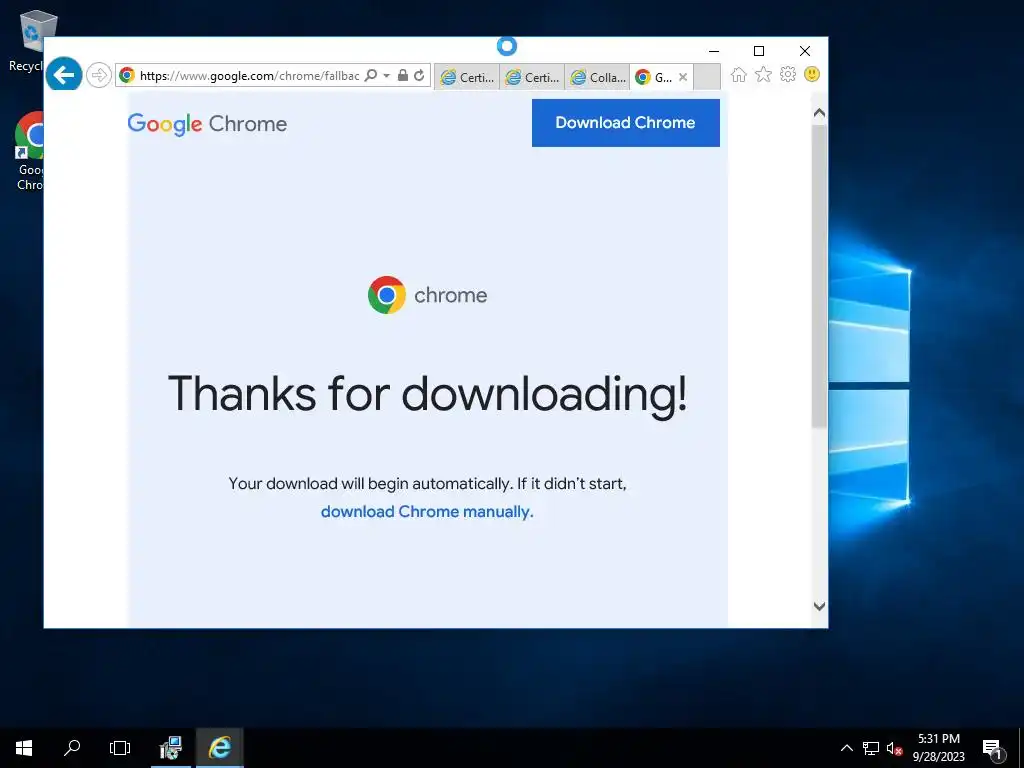
Task: Click the muted volume tray icon
Action: [x=895, y=748]
